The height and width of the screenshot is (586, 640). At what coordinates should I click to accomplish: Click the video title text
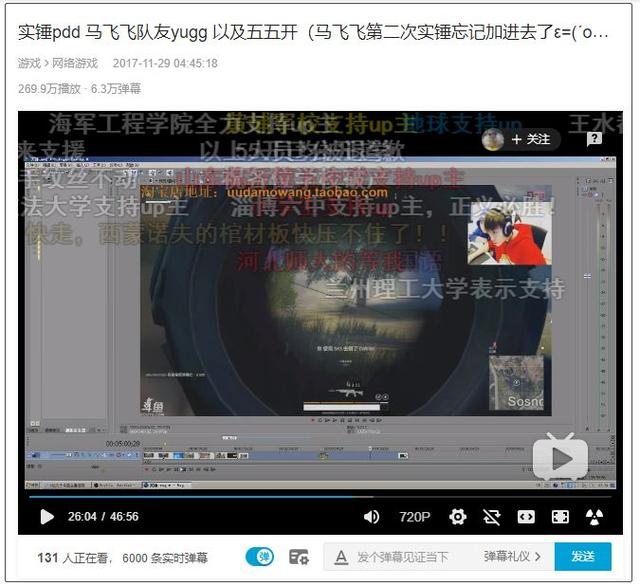click(x=313, y=33)
